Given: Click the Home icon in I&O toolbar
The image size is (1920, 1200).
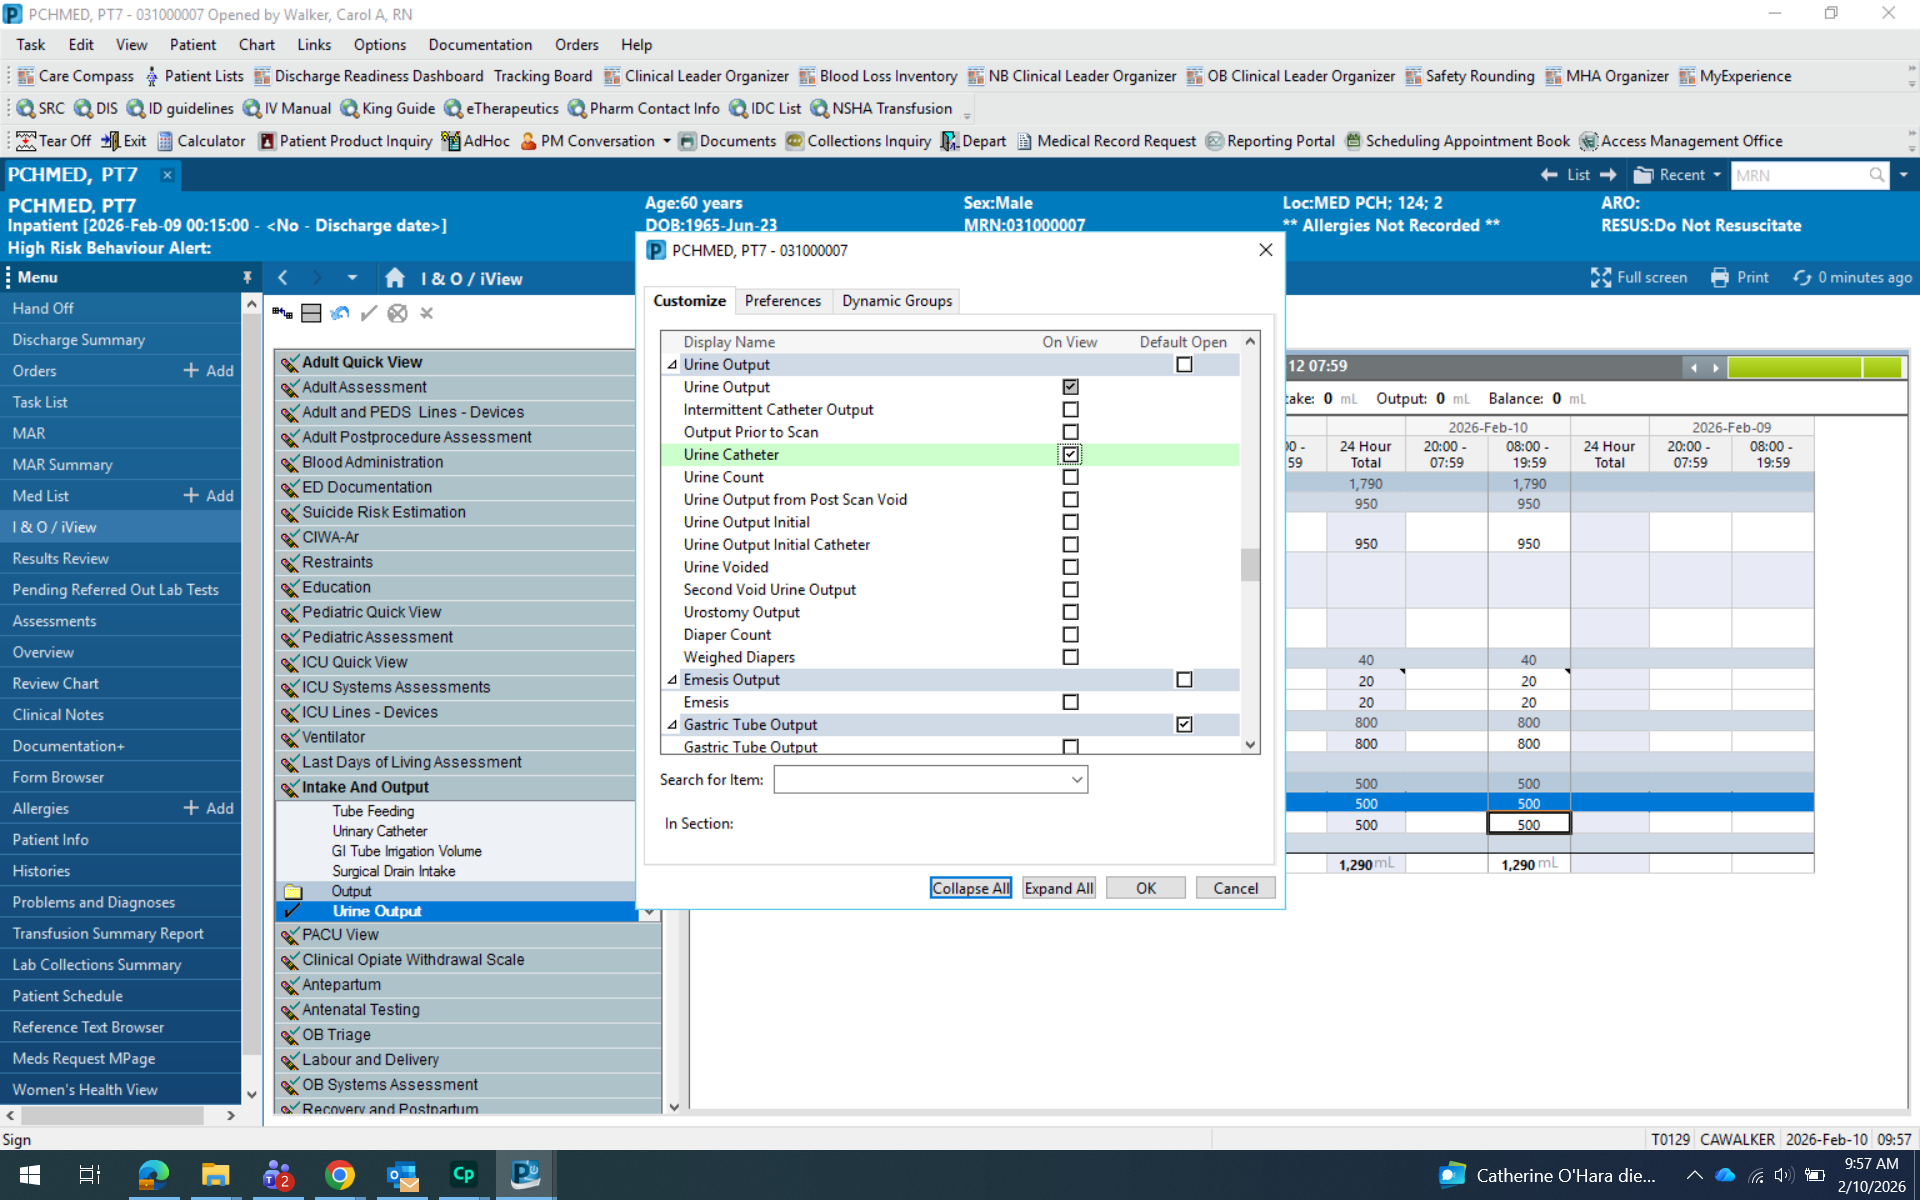Looking at the screenshot, I should click(395, 278).
